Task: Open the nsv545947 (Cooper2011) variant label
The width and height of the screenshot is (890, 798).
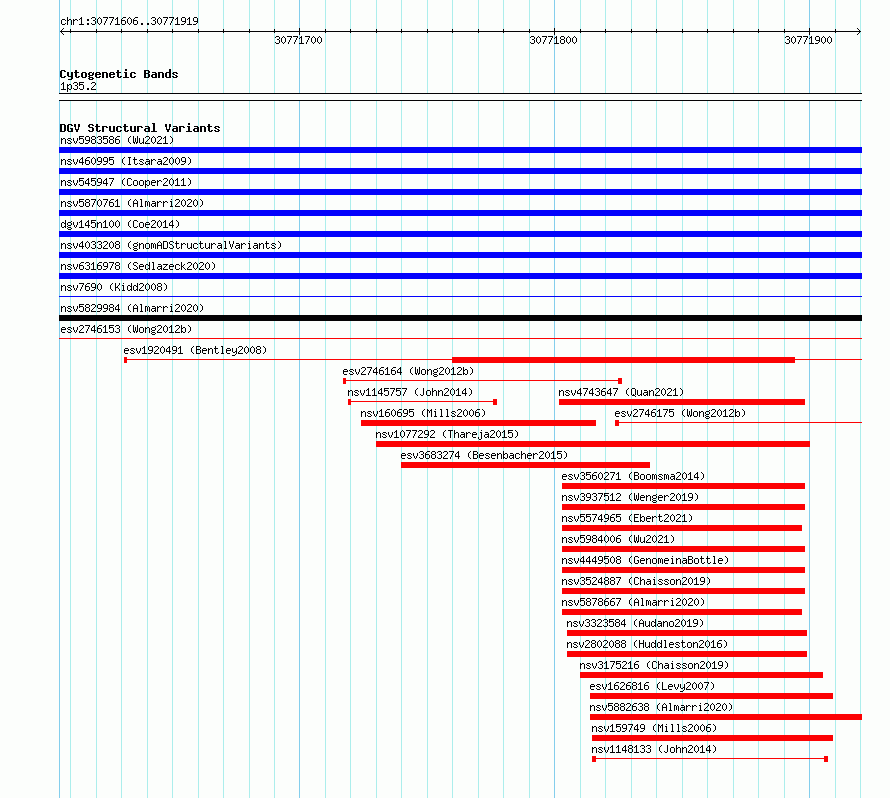Action: [126, 182]
